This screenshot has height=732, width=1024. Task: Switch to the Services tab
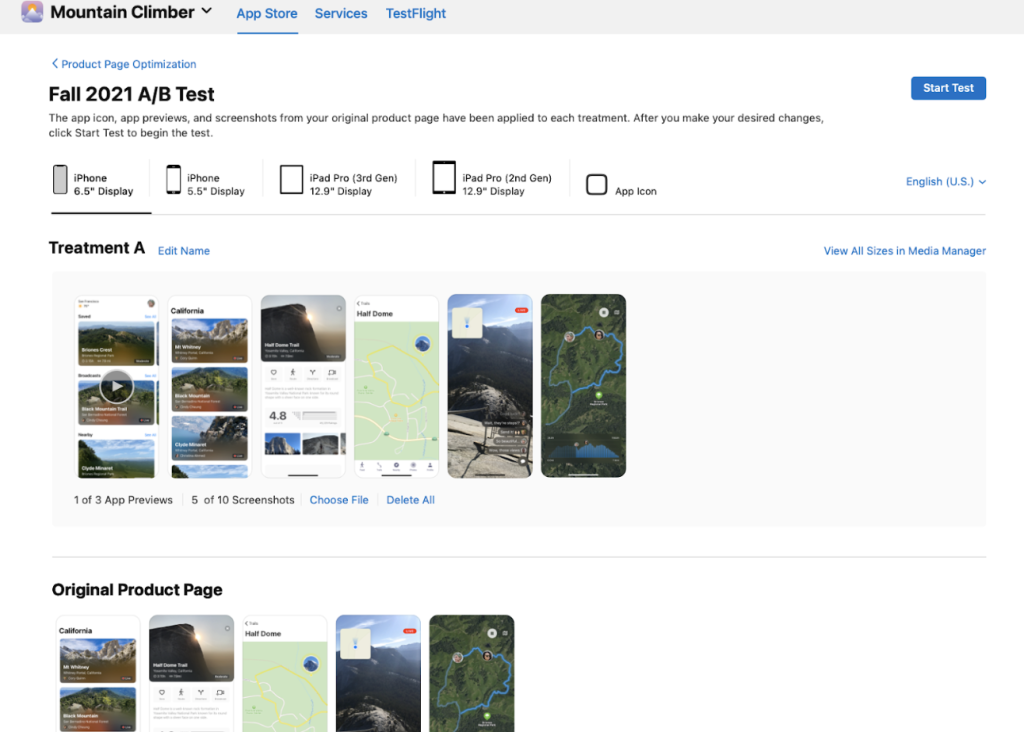[341, 14]
